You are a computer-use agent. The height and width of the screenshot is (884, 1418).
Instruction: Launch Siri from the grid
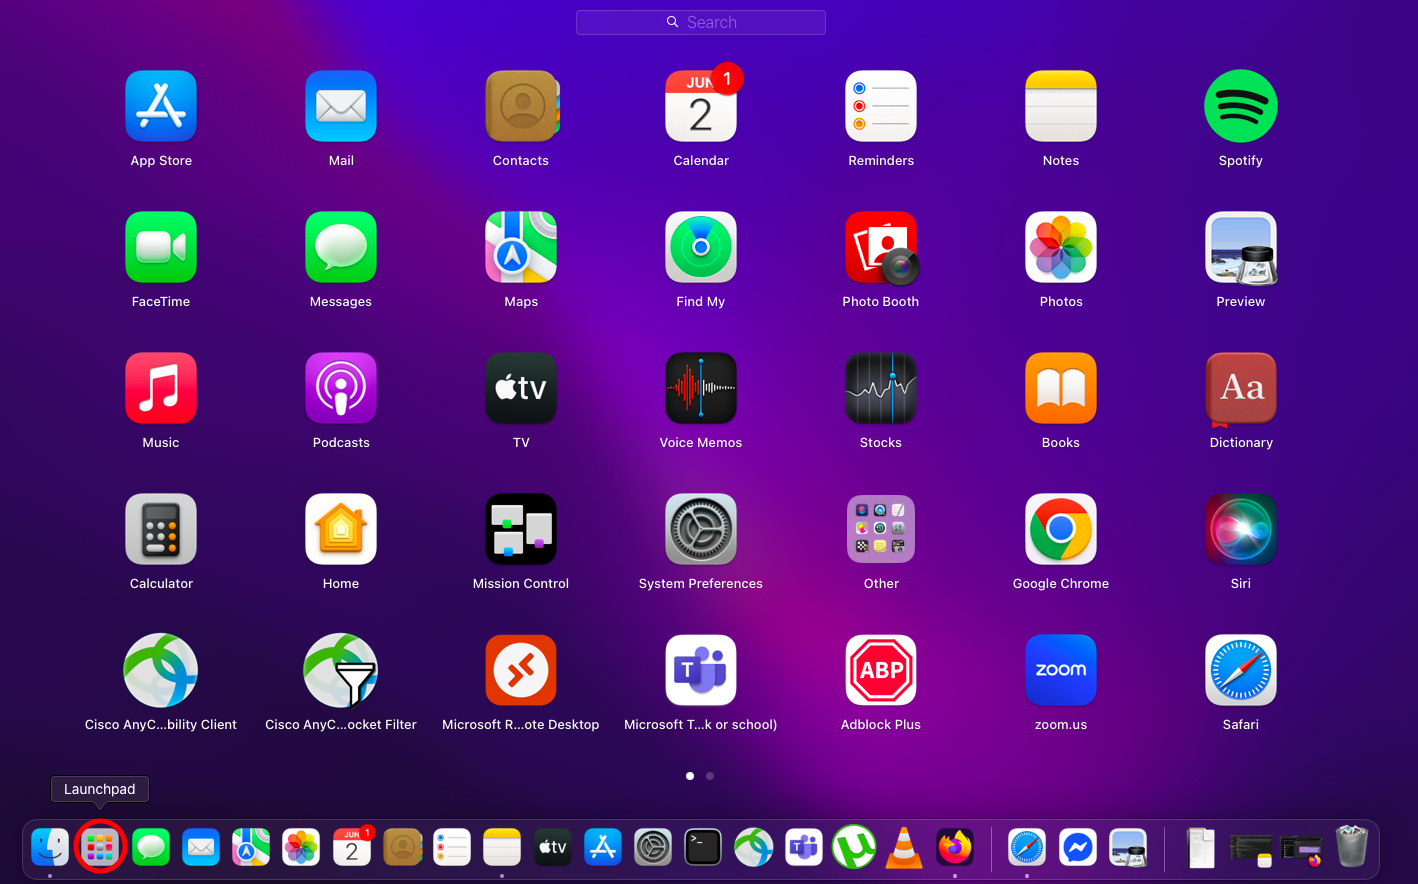(x=1240, y=530)
